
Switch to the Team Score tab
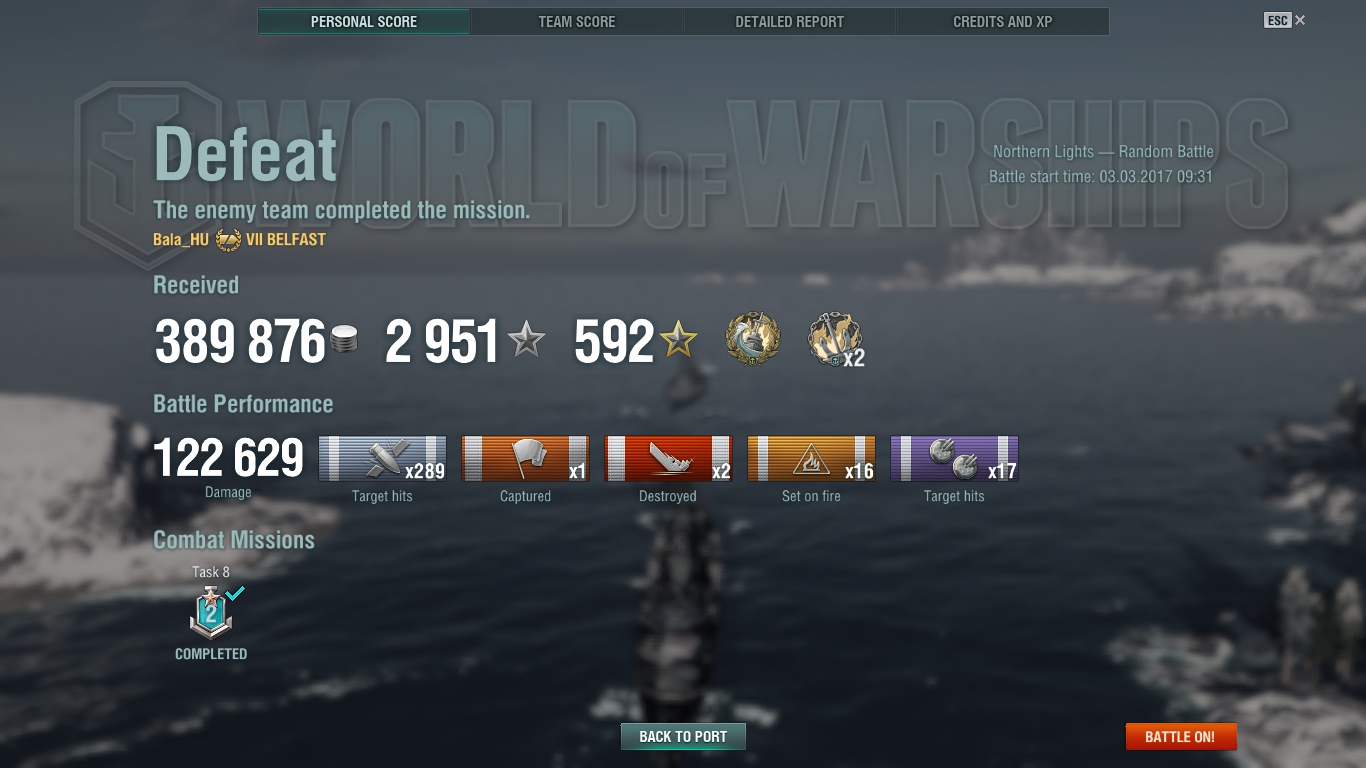click(x=577, y=21)
